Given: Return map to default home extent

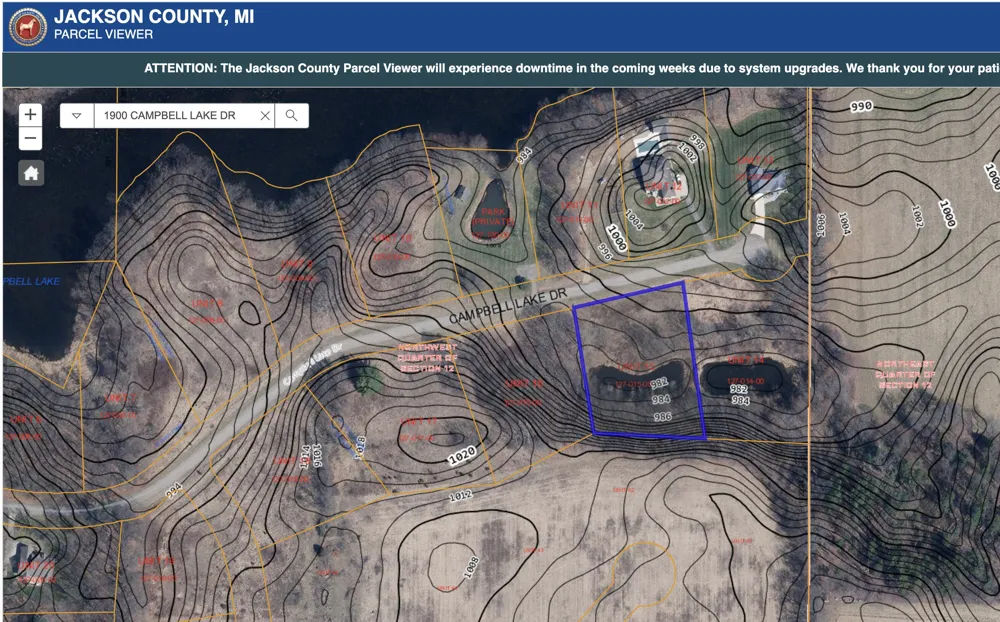Looking at the screenshot, I should (31, 173).
